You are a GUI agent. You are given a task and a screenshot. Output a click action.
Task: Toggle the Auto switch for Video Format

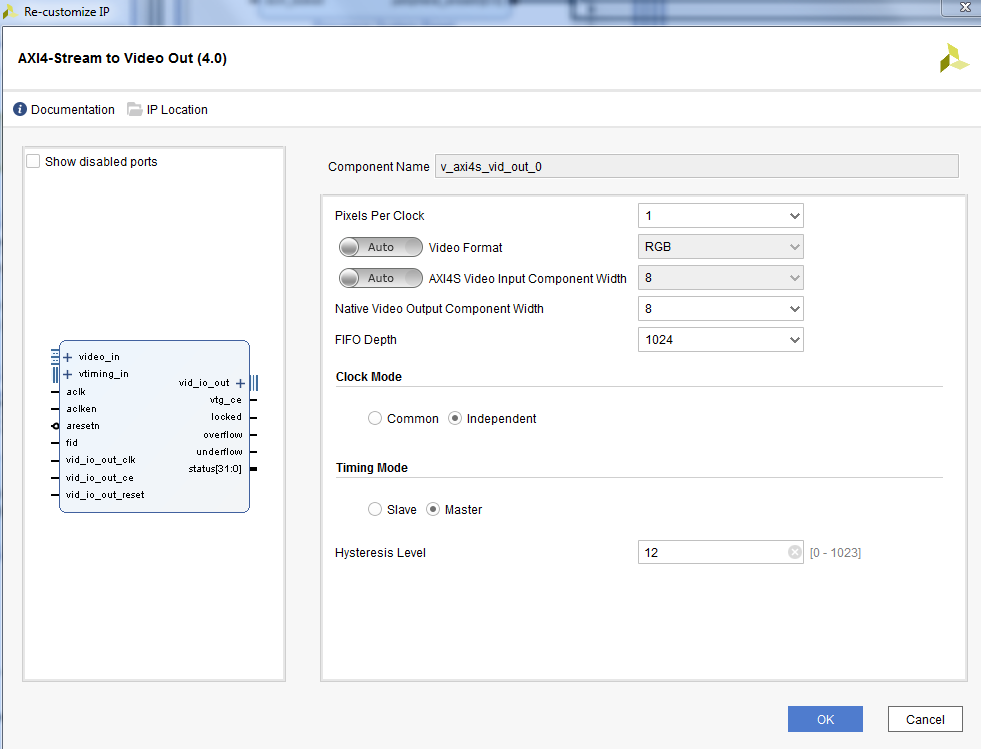click(380, 247)
